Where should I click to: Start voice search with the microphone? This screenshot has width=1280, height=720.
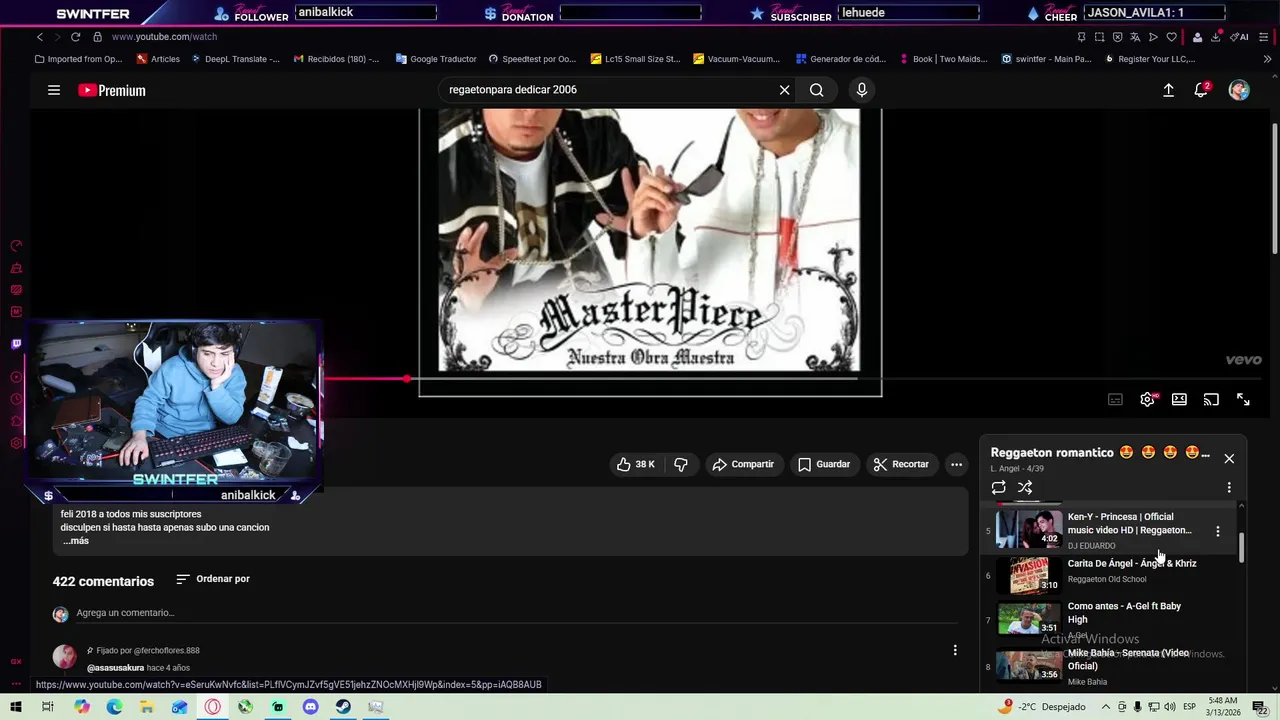point(861,90)
